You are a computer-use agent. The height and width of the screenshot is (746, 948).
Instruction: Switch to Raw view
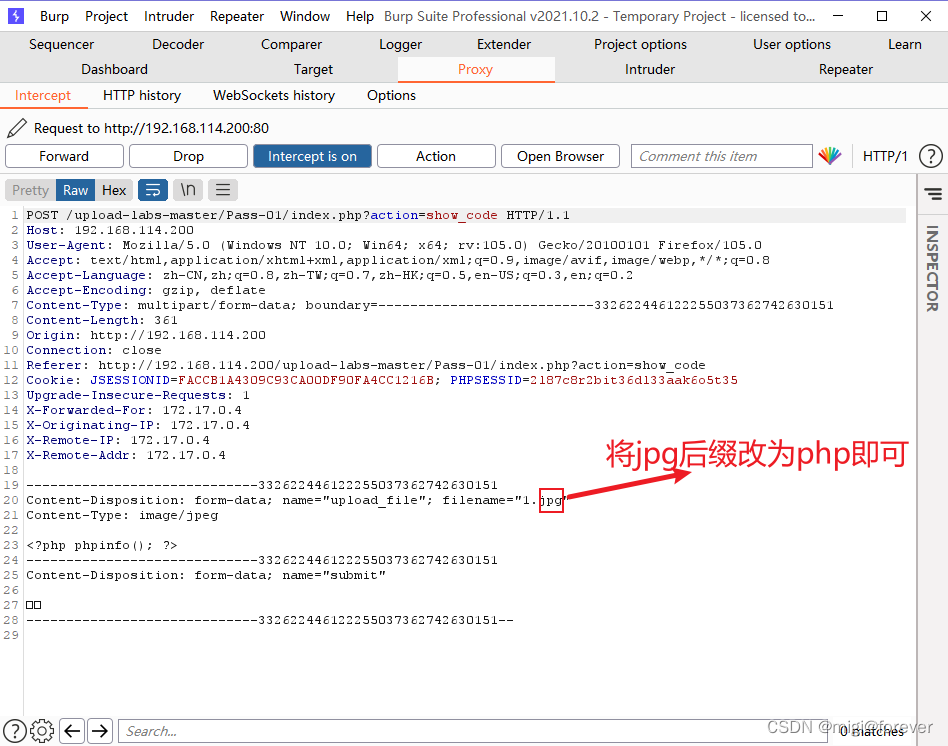pyautogui.click(x=76, y=190)
